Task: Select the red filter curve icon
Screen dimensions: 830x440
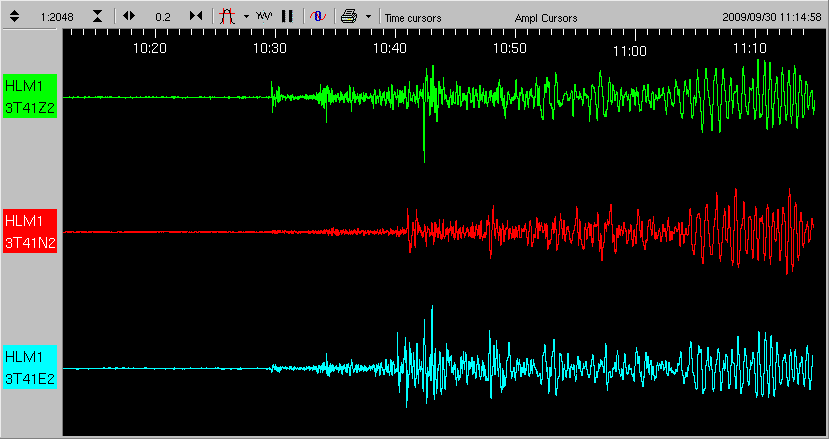Action: click(227, 17)
